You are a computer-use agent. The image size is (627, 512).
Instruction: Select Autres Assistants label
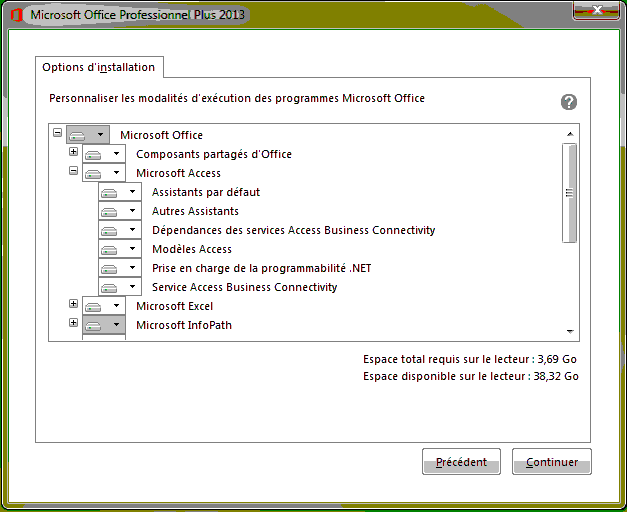coord(195,211)
